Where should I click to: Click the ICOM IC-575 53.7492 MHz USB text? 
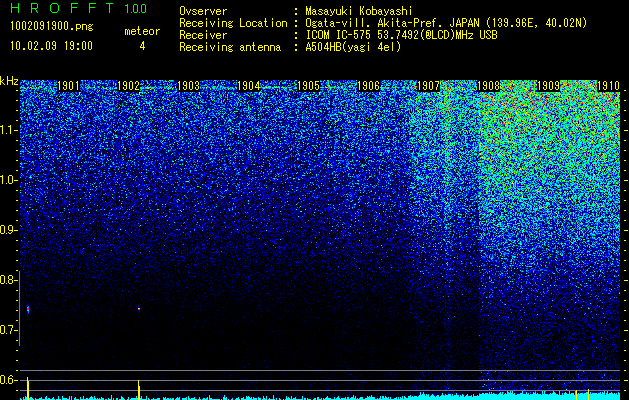[402, 35]
